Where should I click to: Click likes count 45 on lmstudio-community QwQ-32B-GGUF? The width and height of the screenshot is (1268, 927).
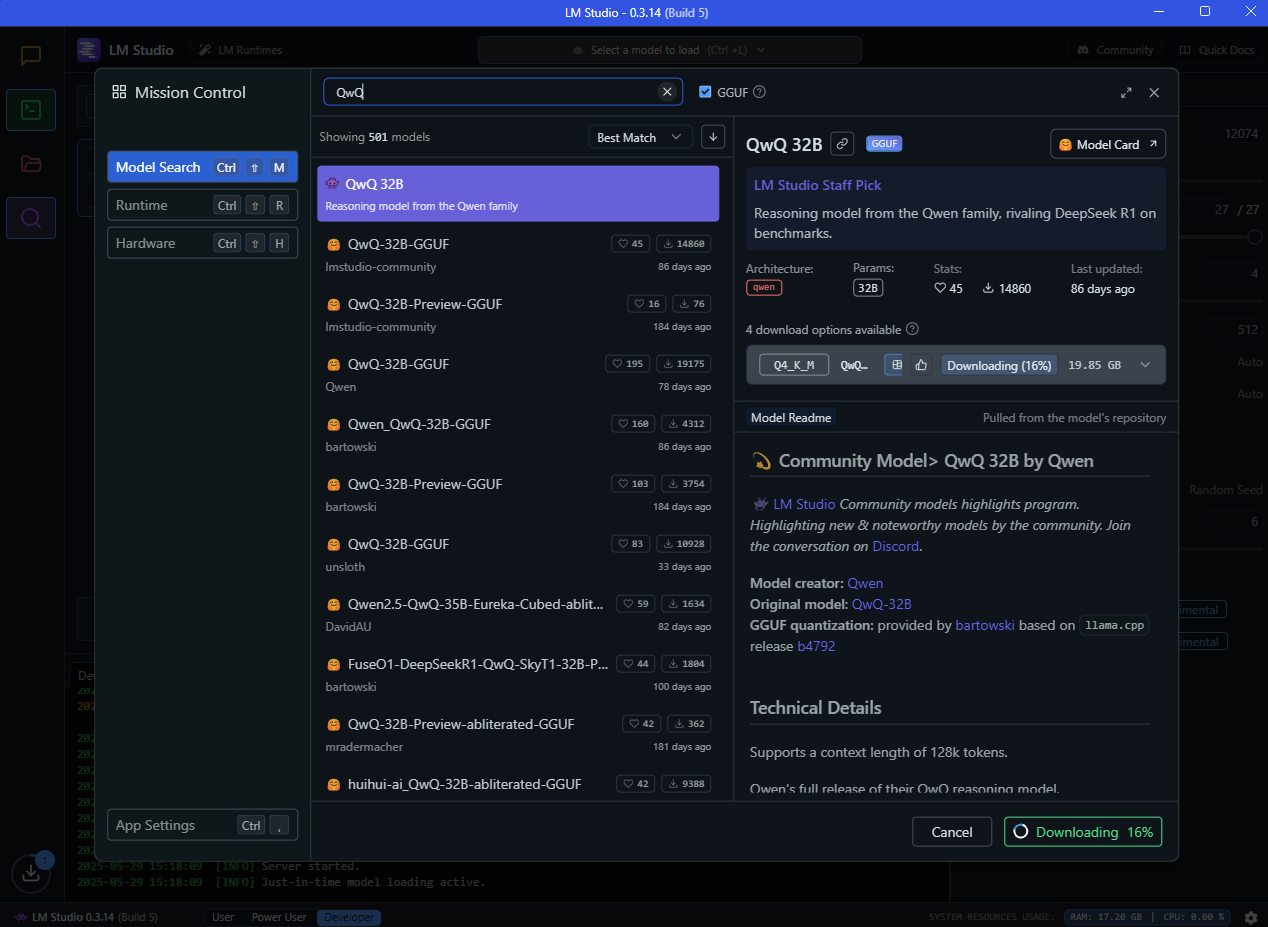point(631,244)
